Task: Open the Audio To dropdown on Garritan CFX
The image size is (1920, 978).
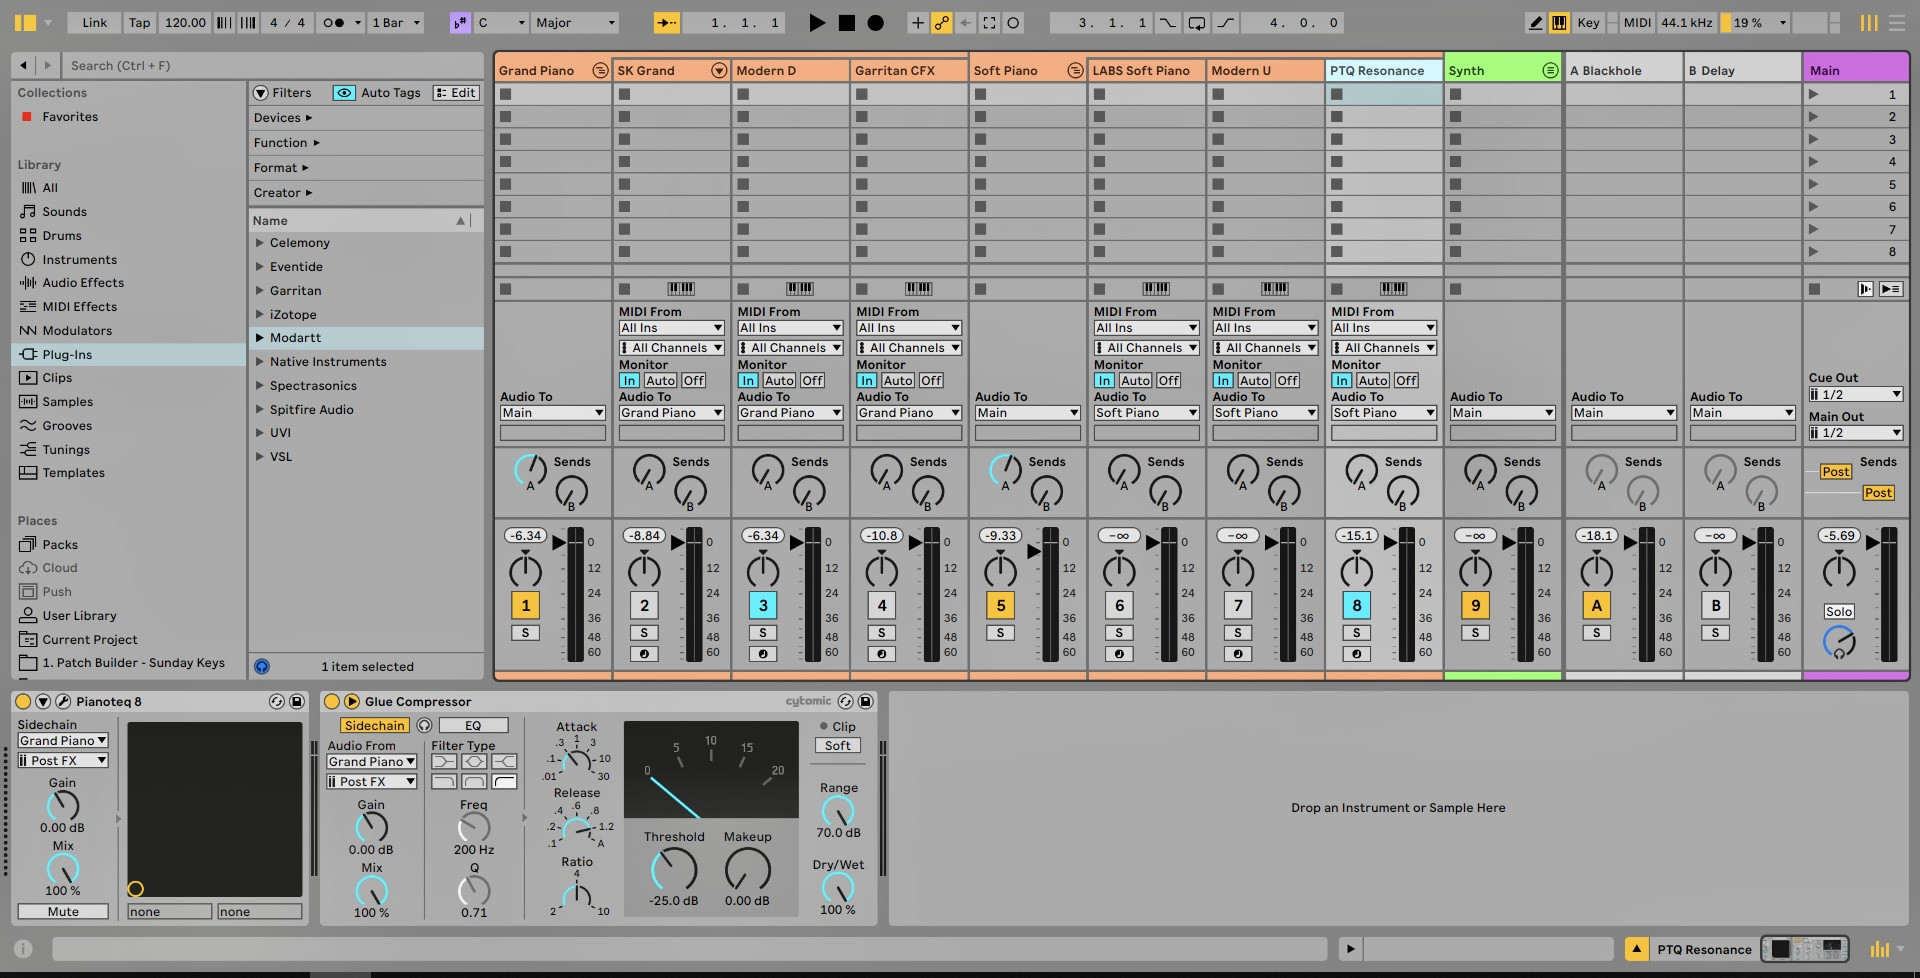Action: 908,412
